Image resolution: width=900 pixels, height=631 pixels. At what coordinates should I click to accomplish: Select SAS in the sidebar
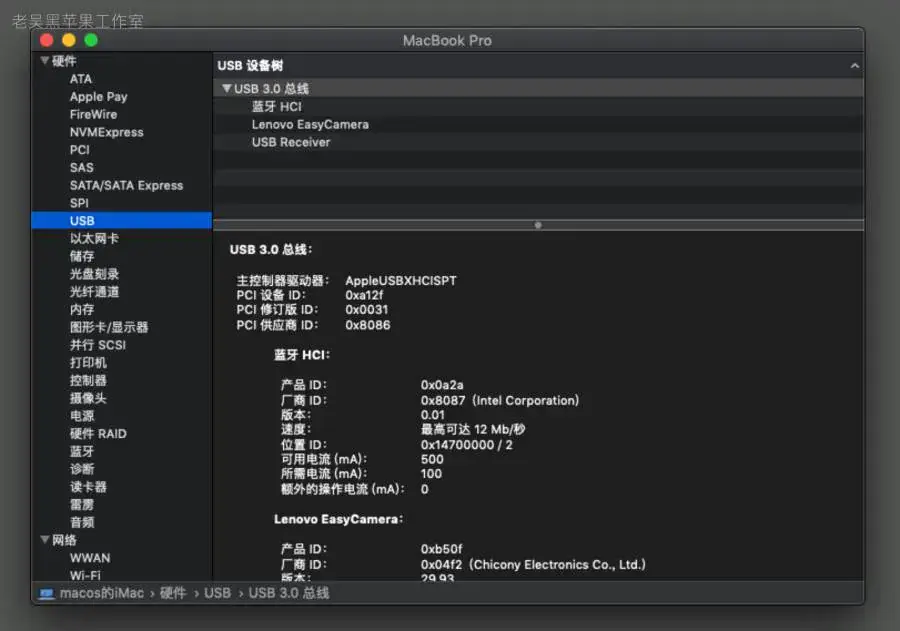(82, 168)
